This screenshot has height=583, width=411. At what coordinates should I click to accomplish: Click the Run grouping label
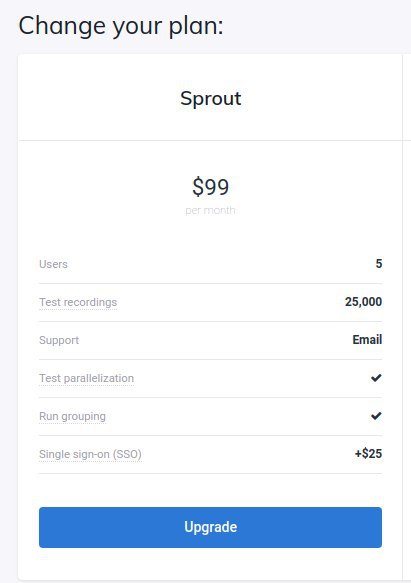coord(73,416)
